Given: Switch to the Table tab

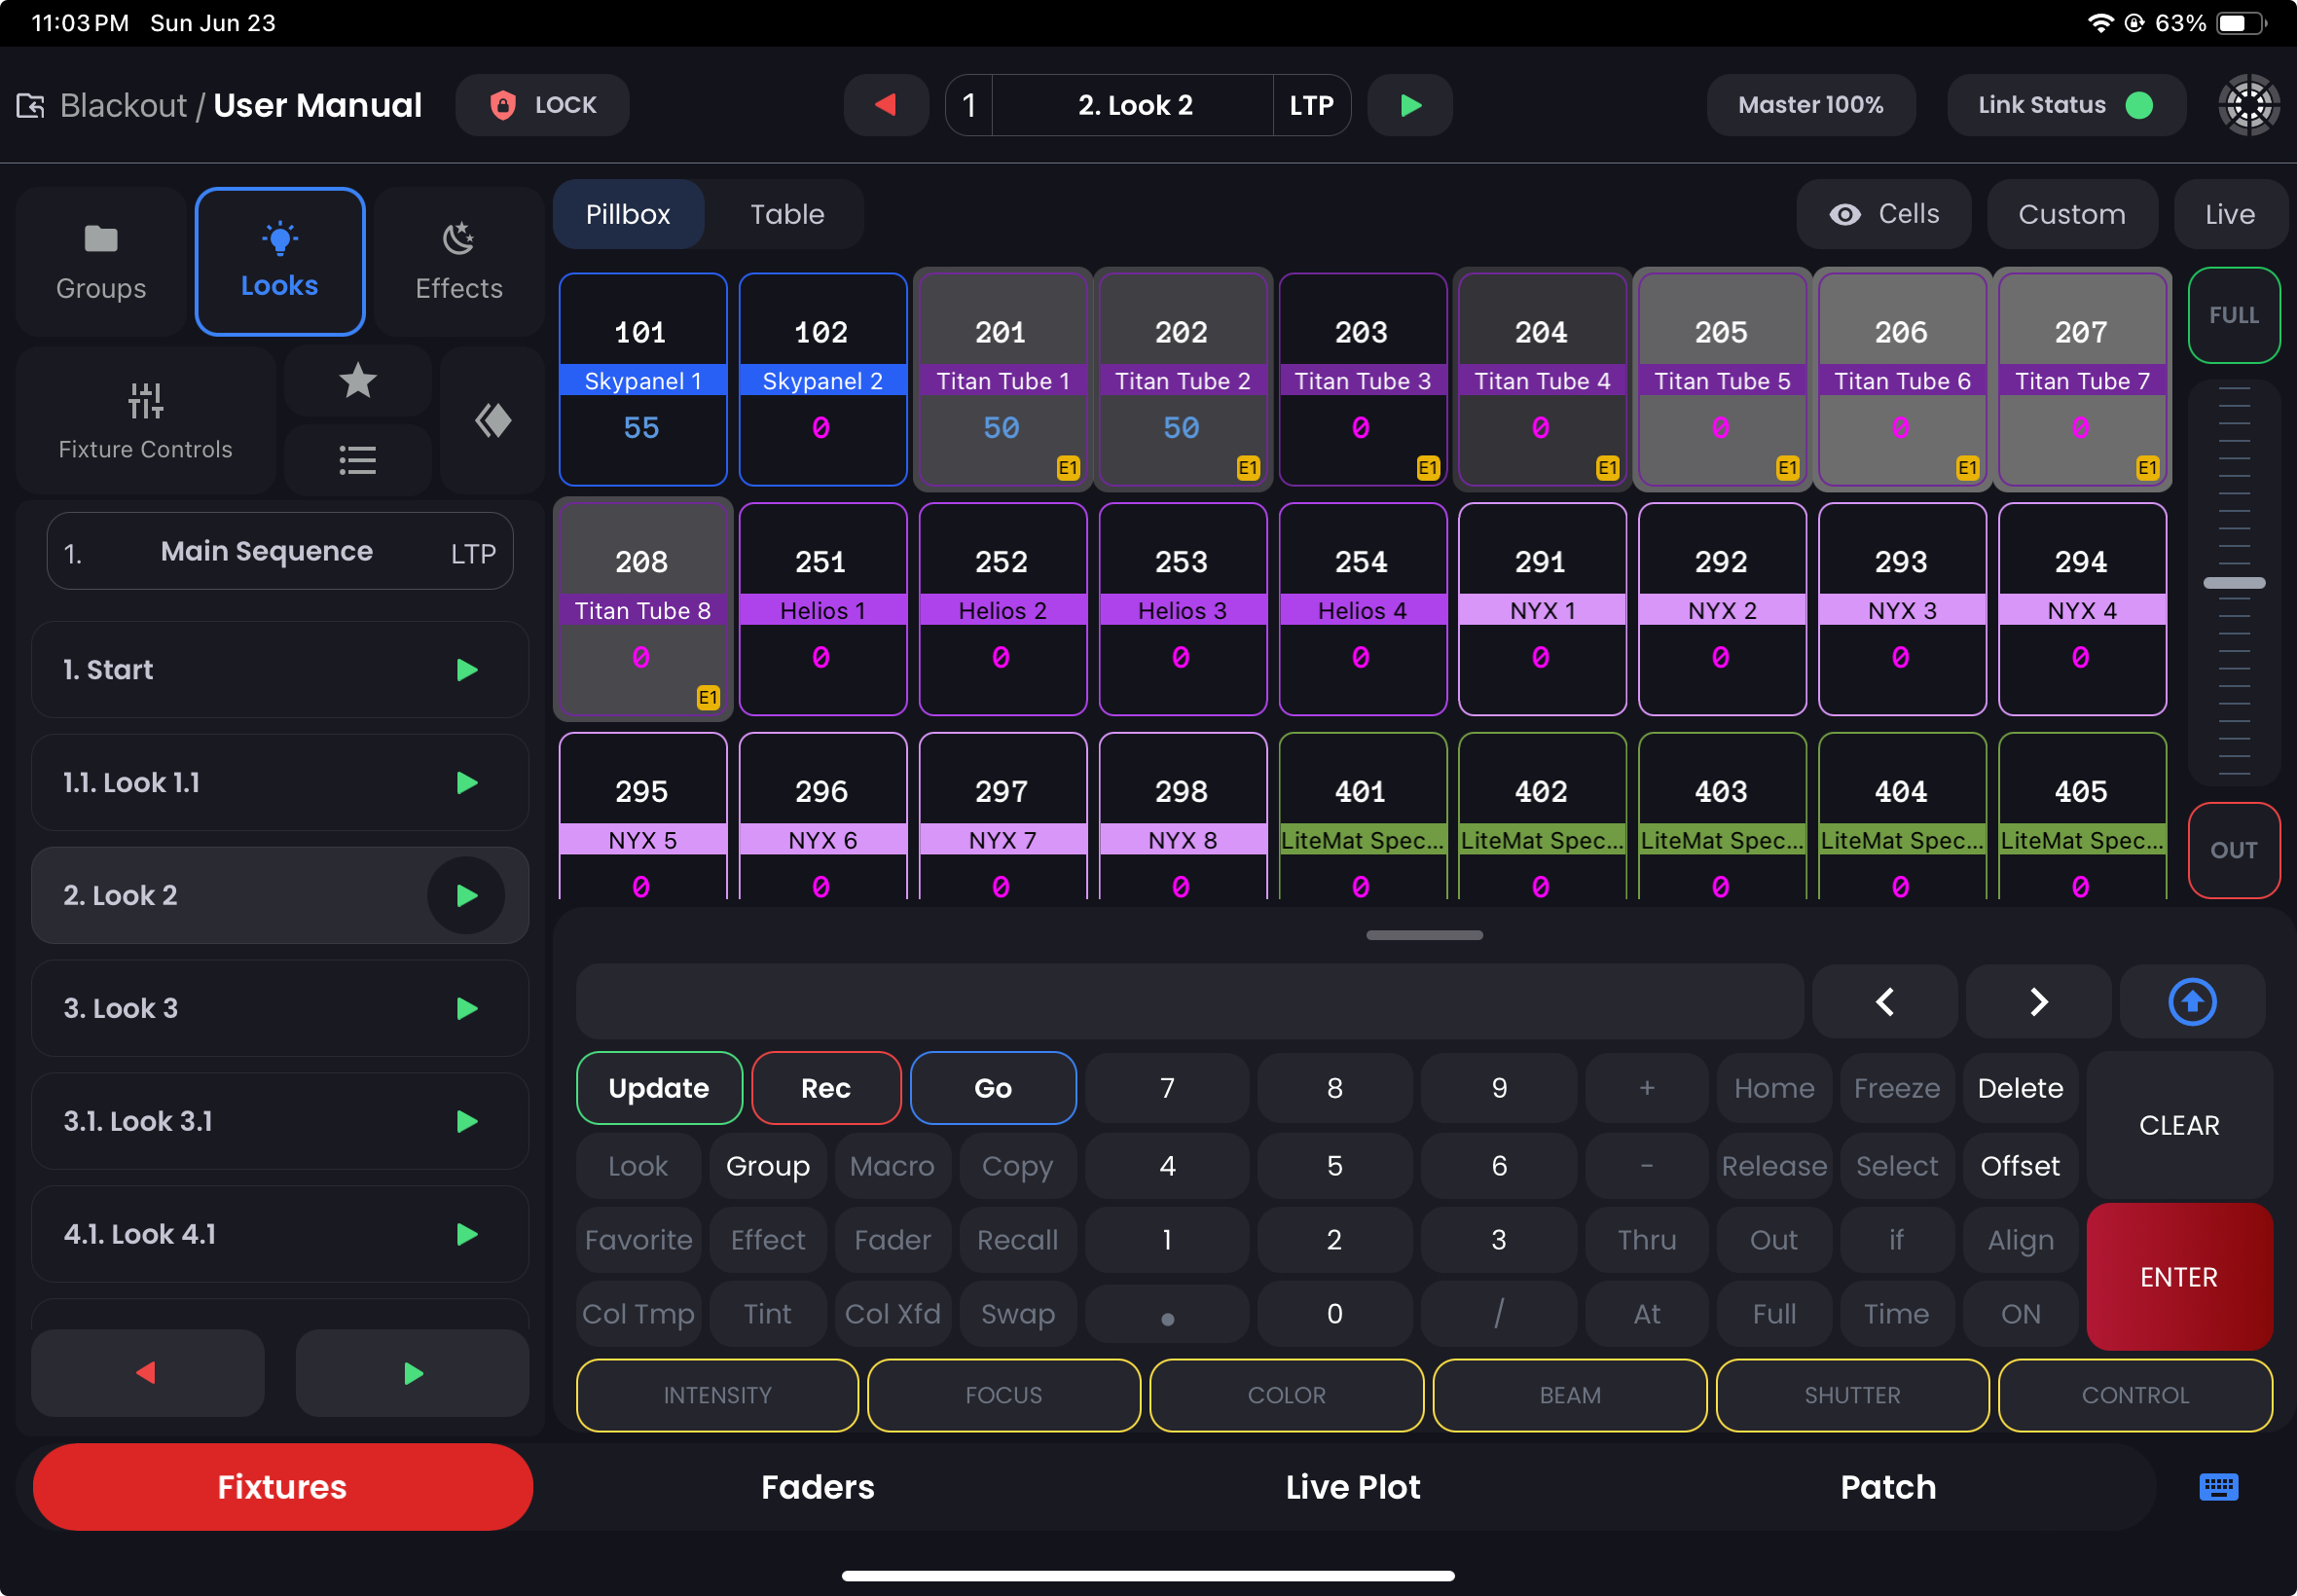Looking at the screenshot, I should pos(787,214).
